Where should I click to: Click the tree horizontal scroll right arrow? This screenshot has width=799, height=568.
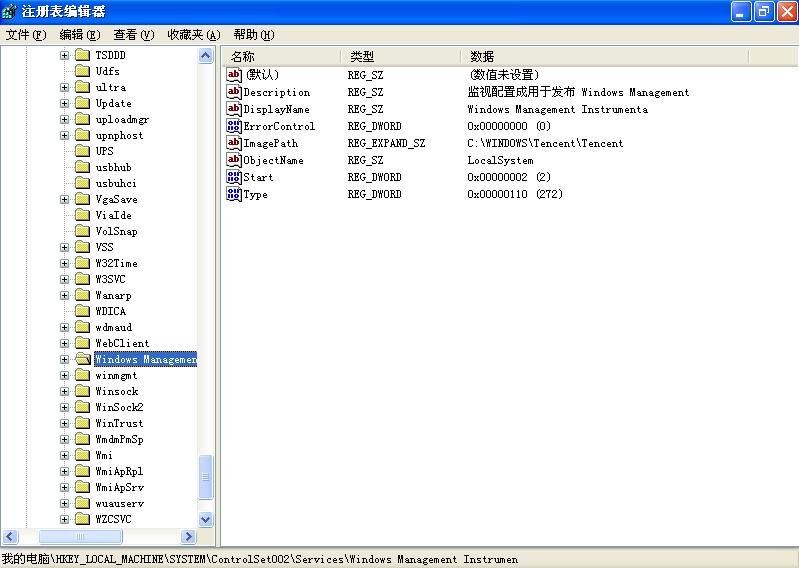[x=189, y=536]
